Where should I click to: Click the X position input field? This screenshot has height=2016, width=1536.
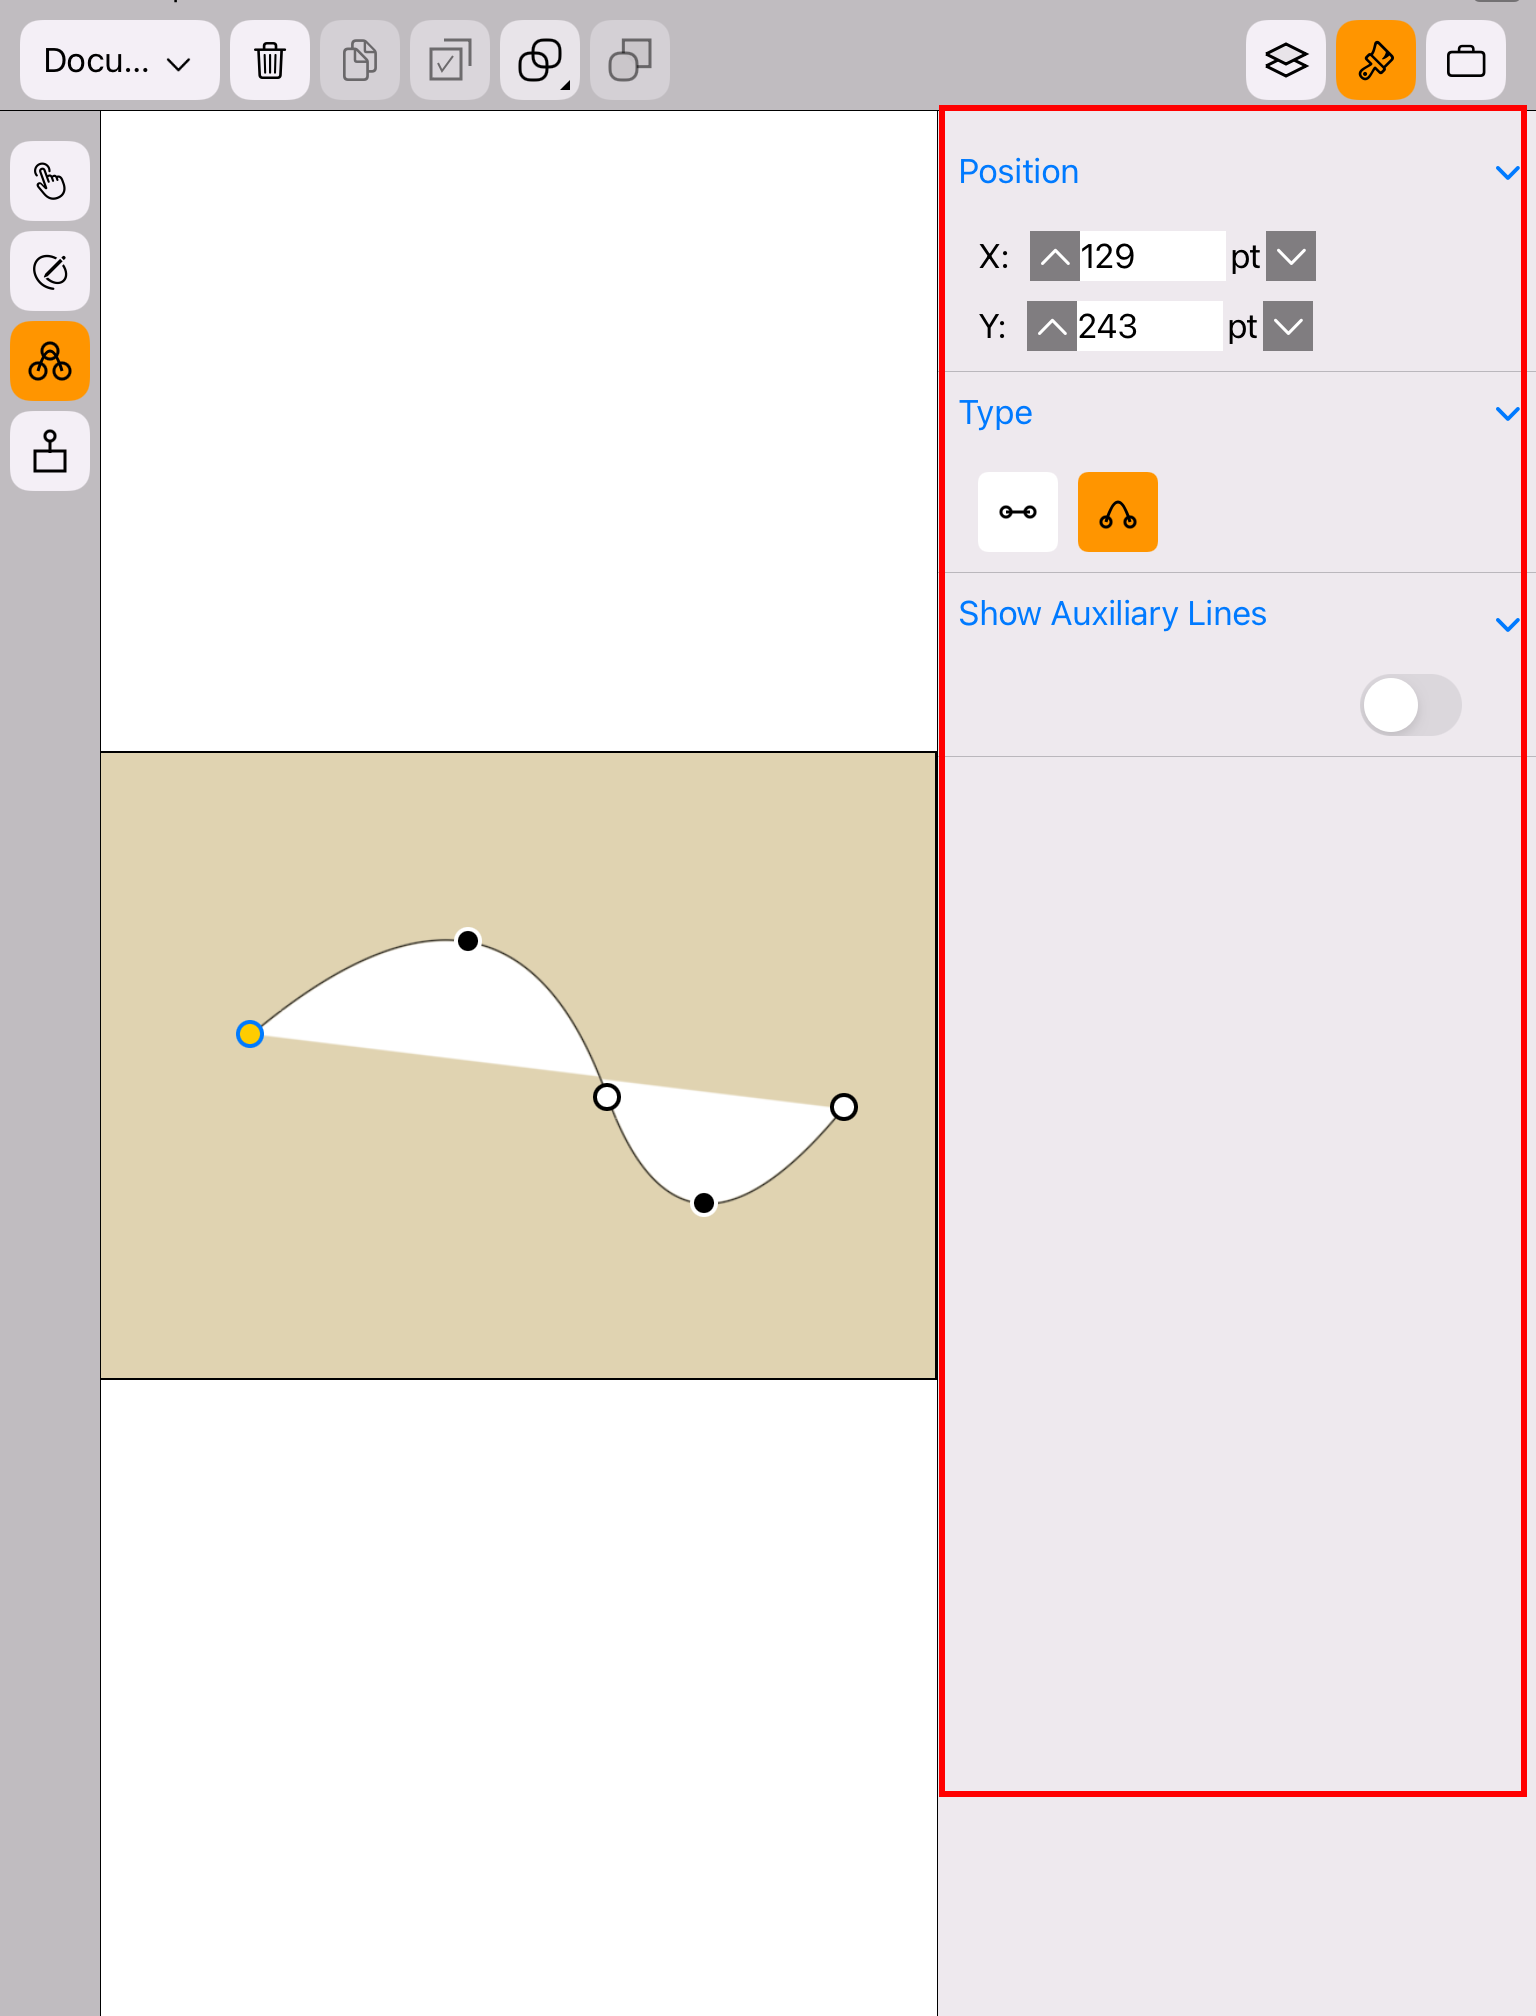(1152, 257)
